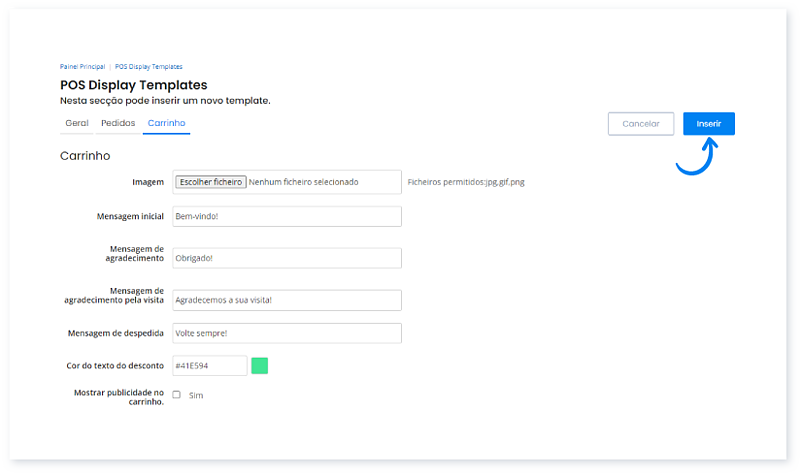Image resolution: width=800 pixels, height=474 pixels.
Task: Click the Inserir button
Action: 709,124
